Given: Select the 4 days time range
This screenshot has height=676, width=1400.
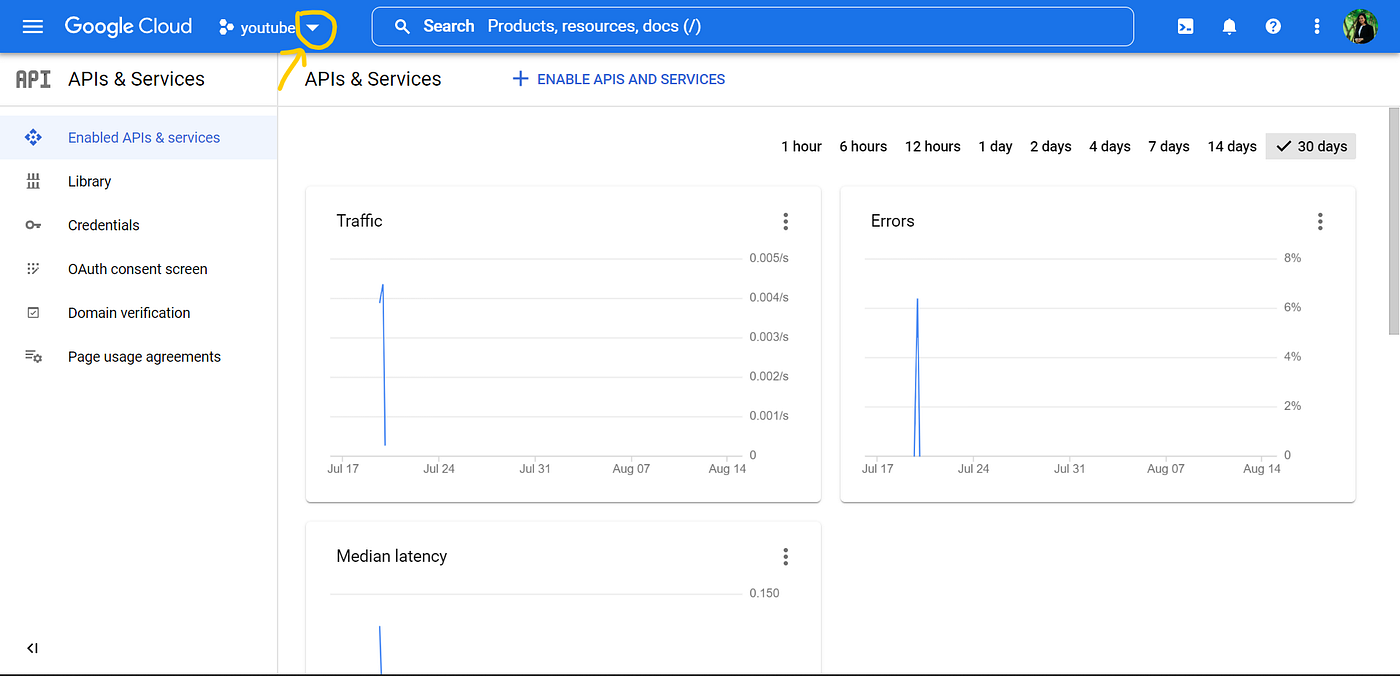Looking at the screenshot, I should (x=1109, y=146).
